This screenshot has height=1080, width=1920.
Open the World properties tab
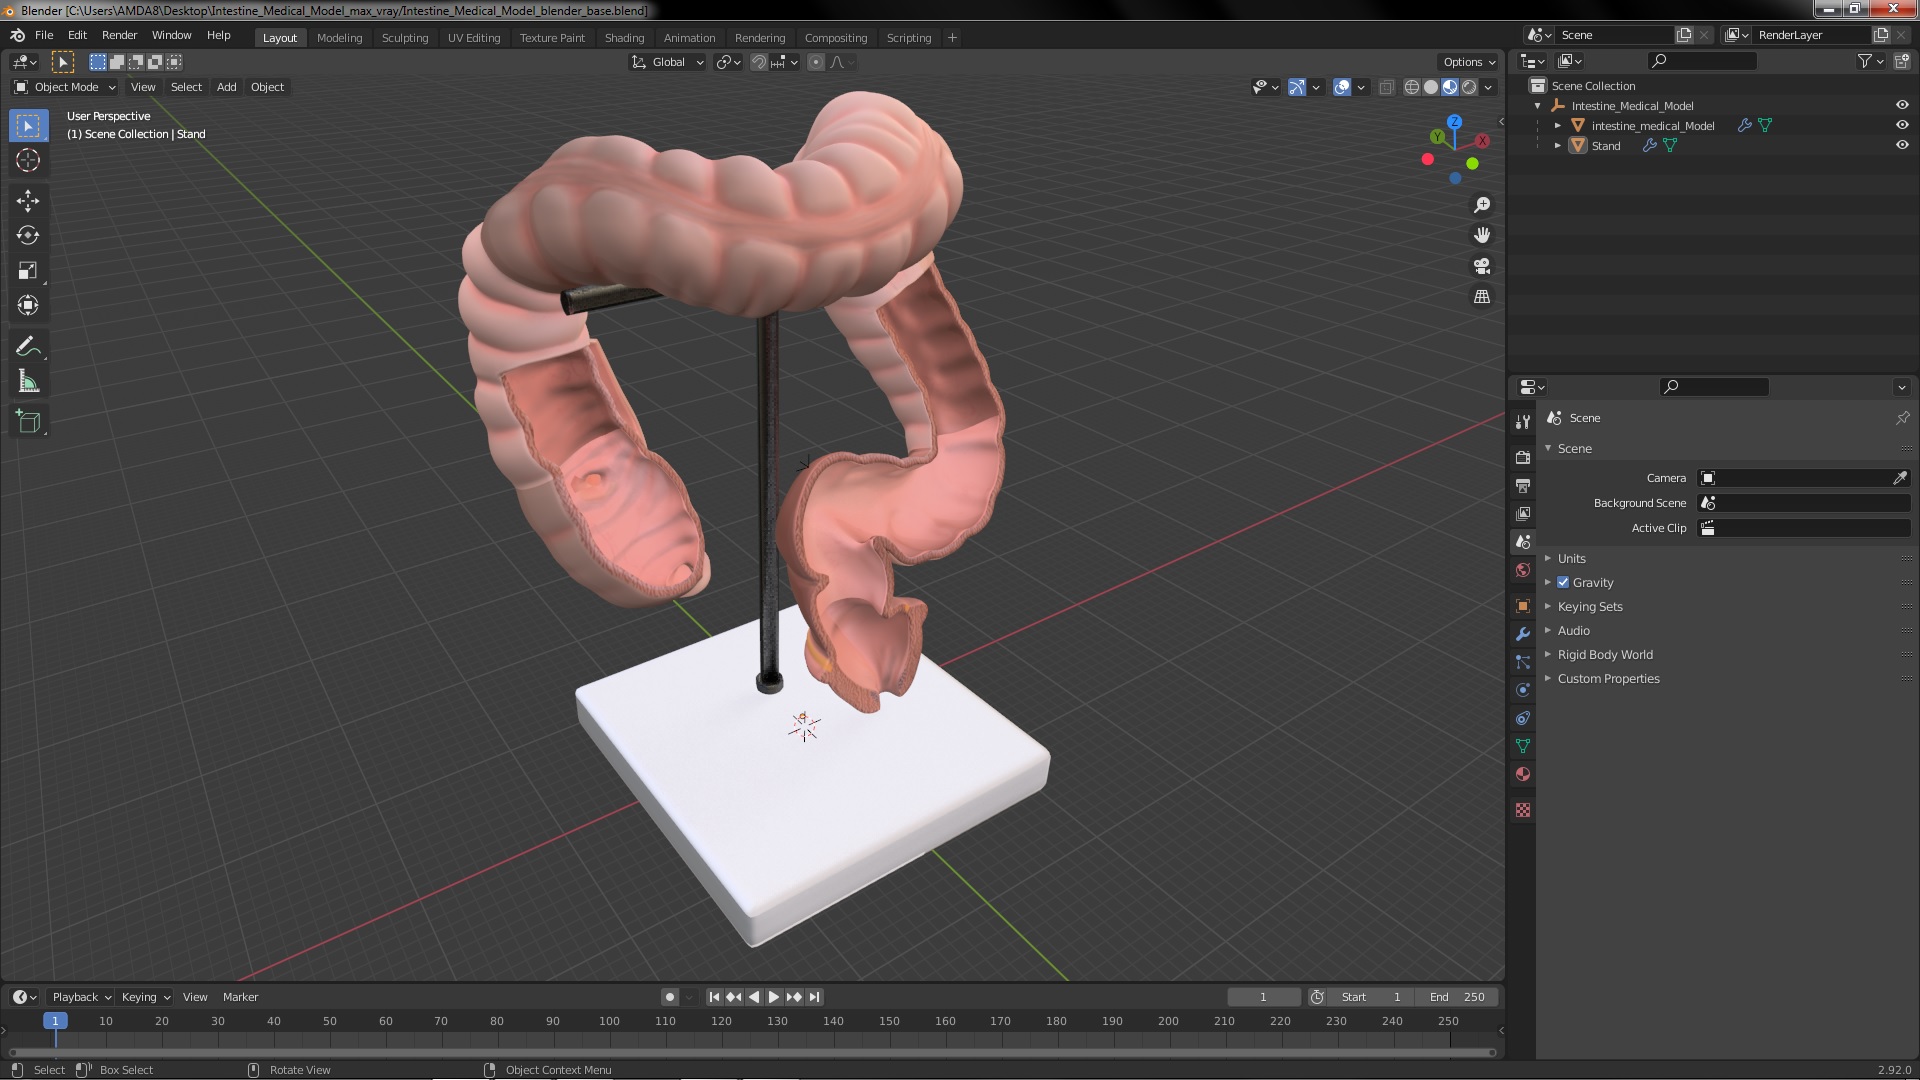coord(1523,570)
